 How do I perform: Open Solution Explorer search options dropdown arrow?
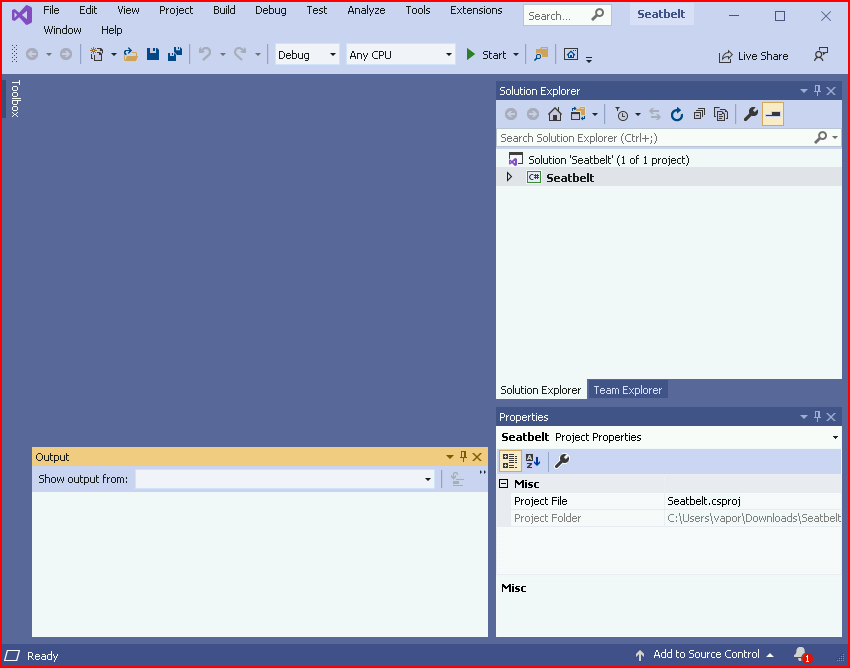835,138
